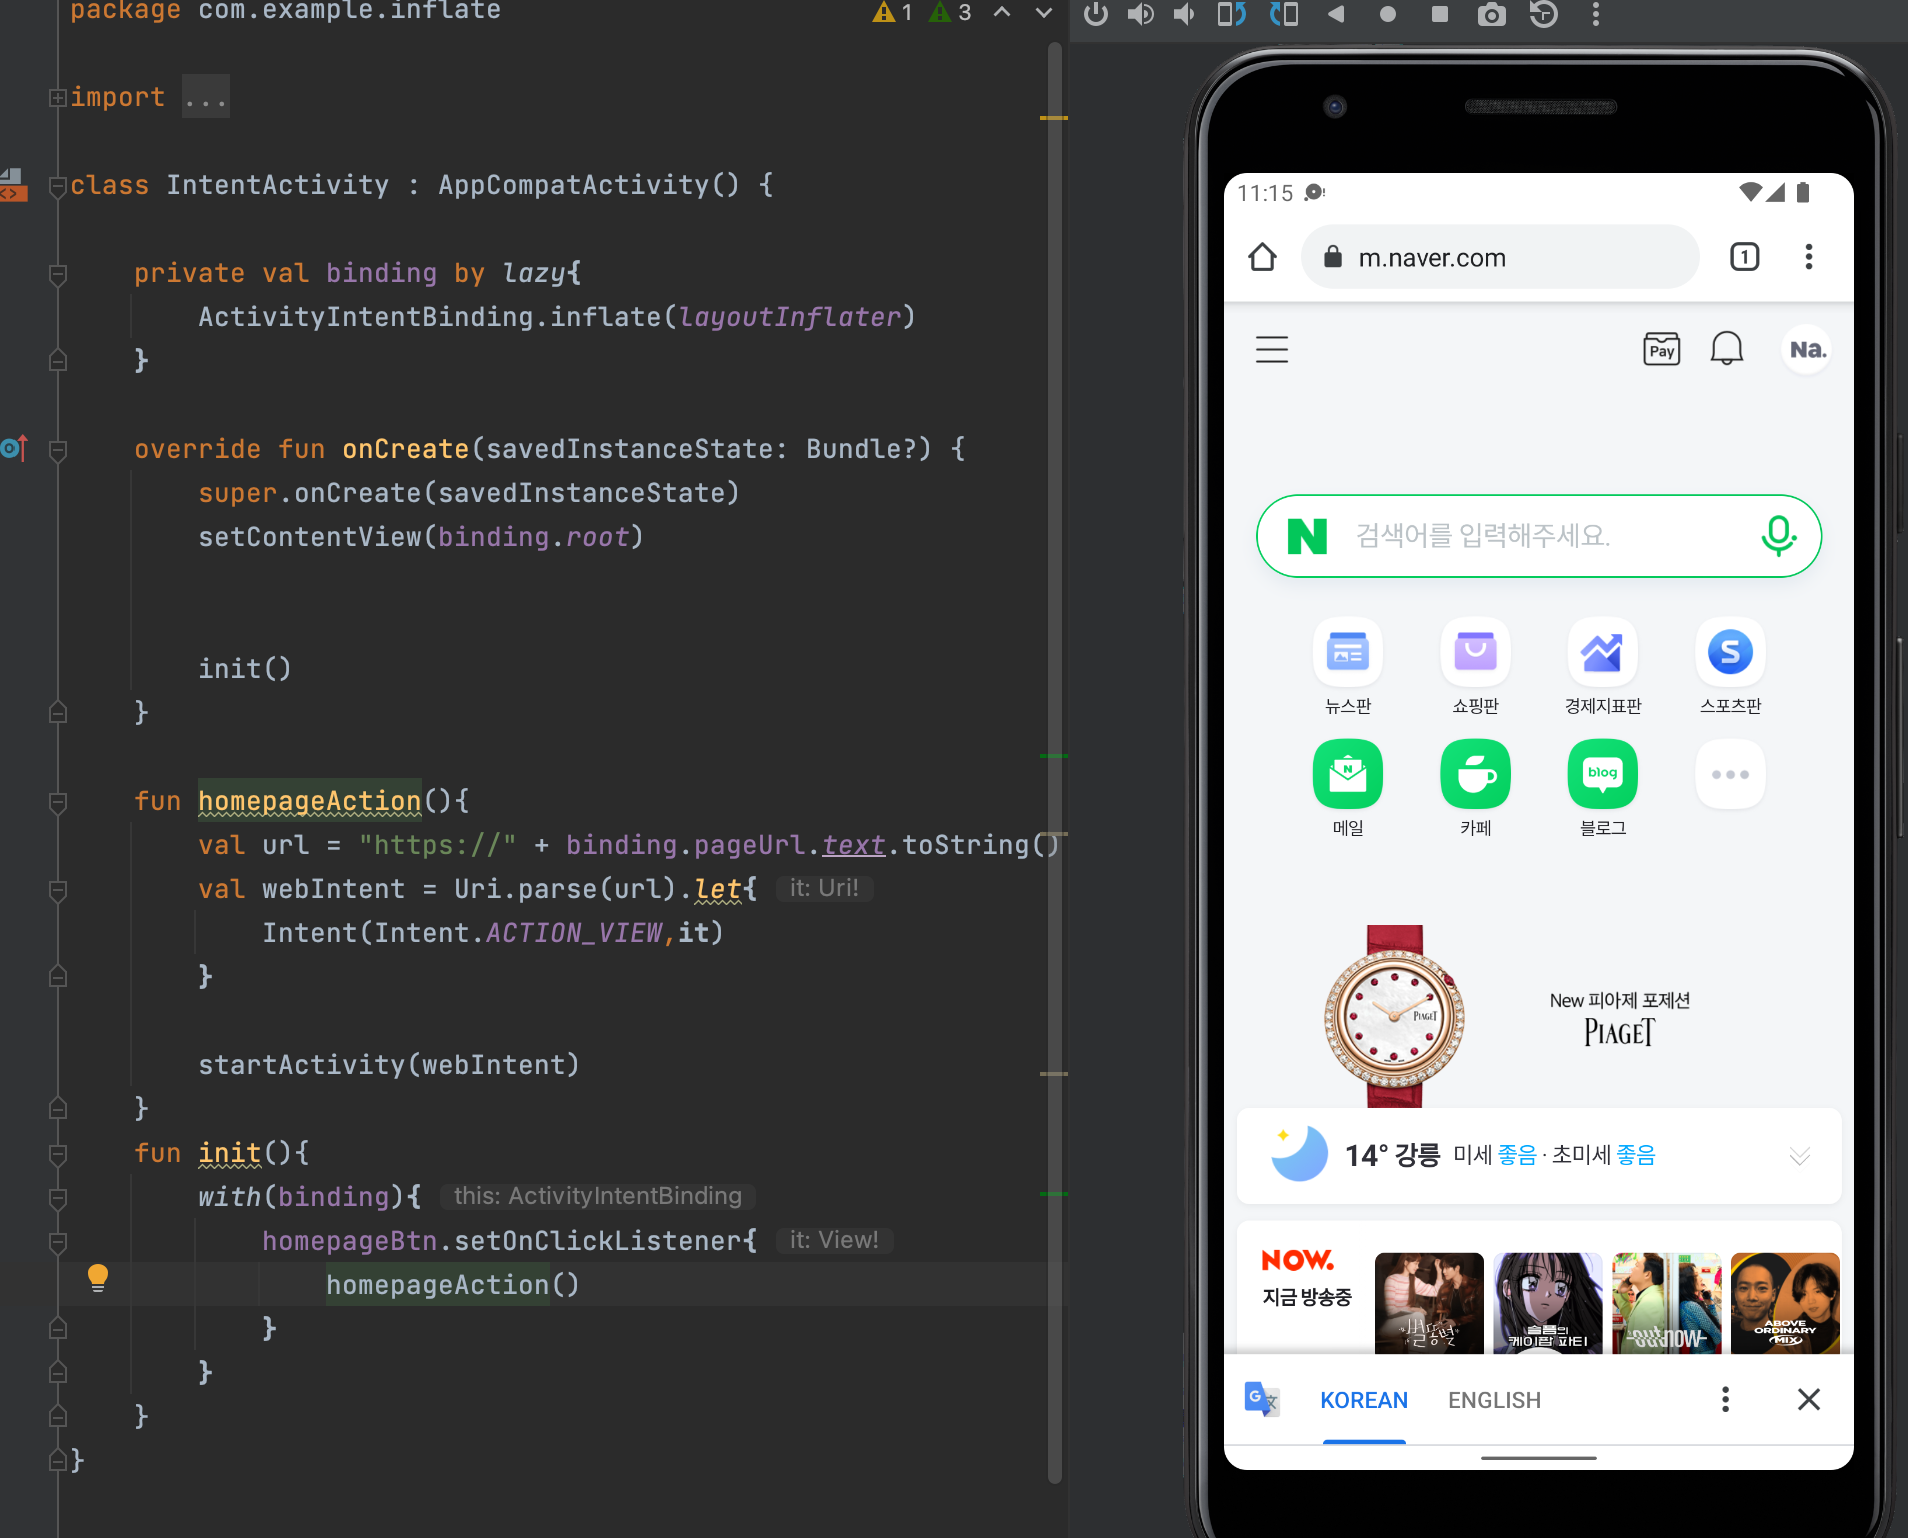Rotate emulator left icon

[1232, 14]
